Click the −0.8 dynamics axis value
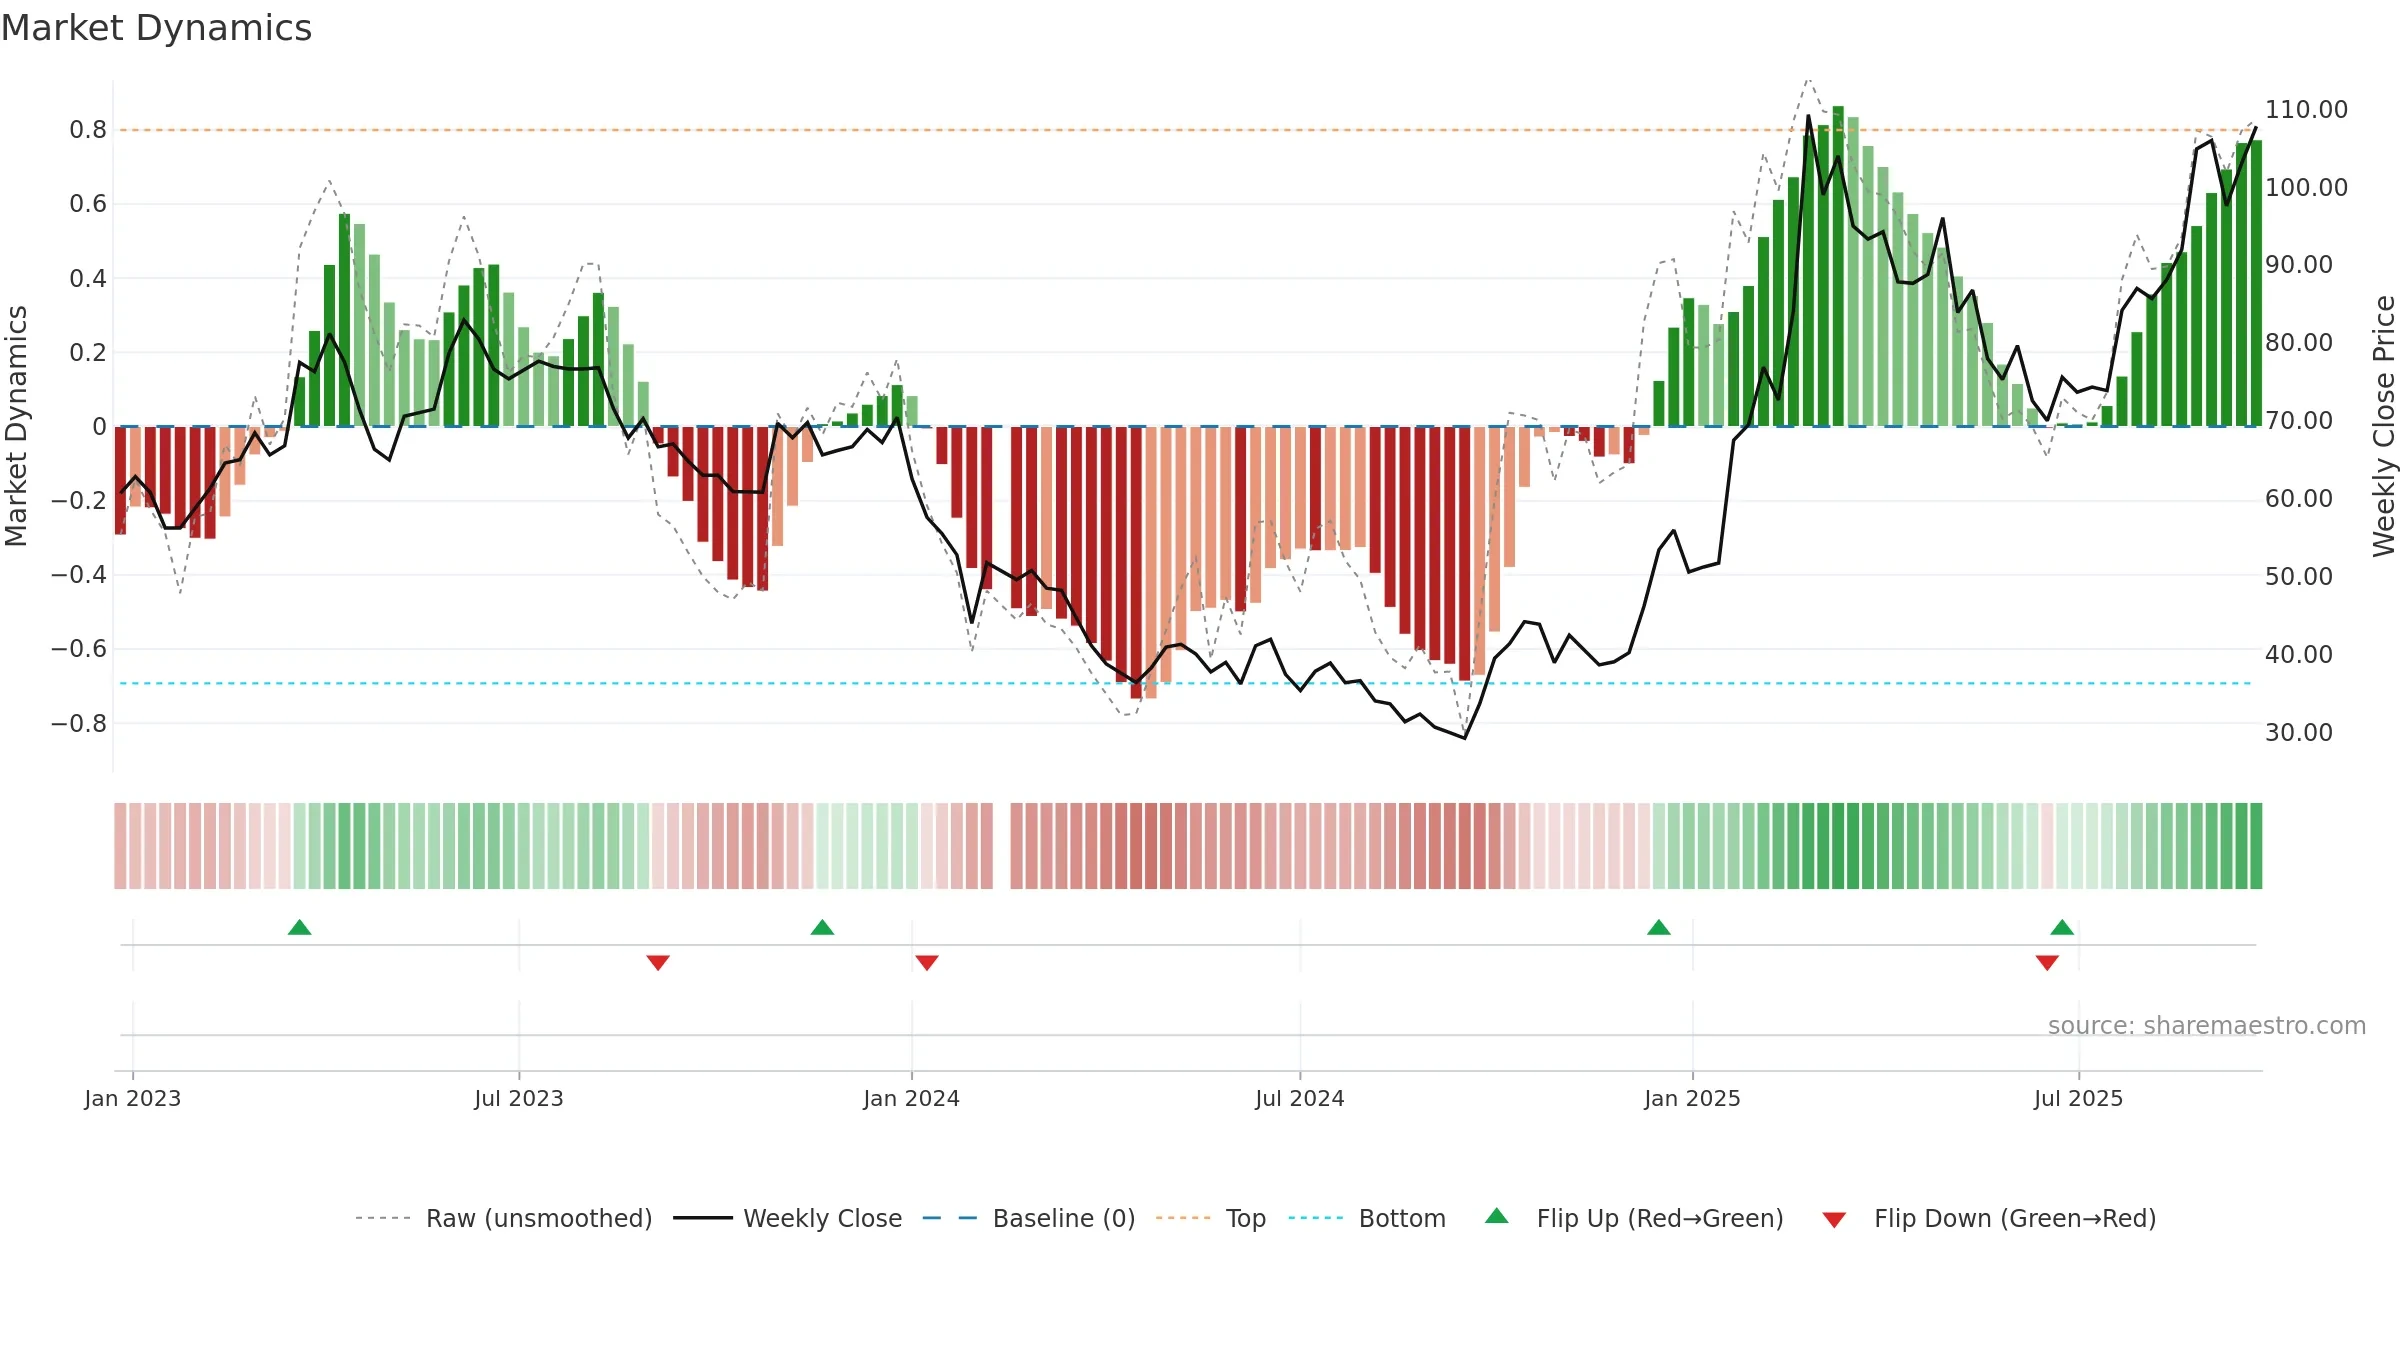The height and width of the screenshot is (1350, 2400). 79,723
